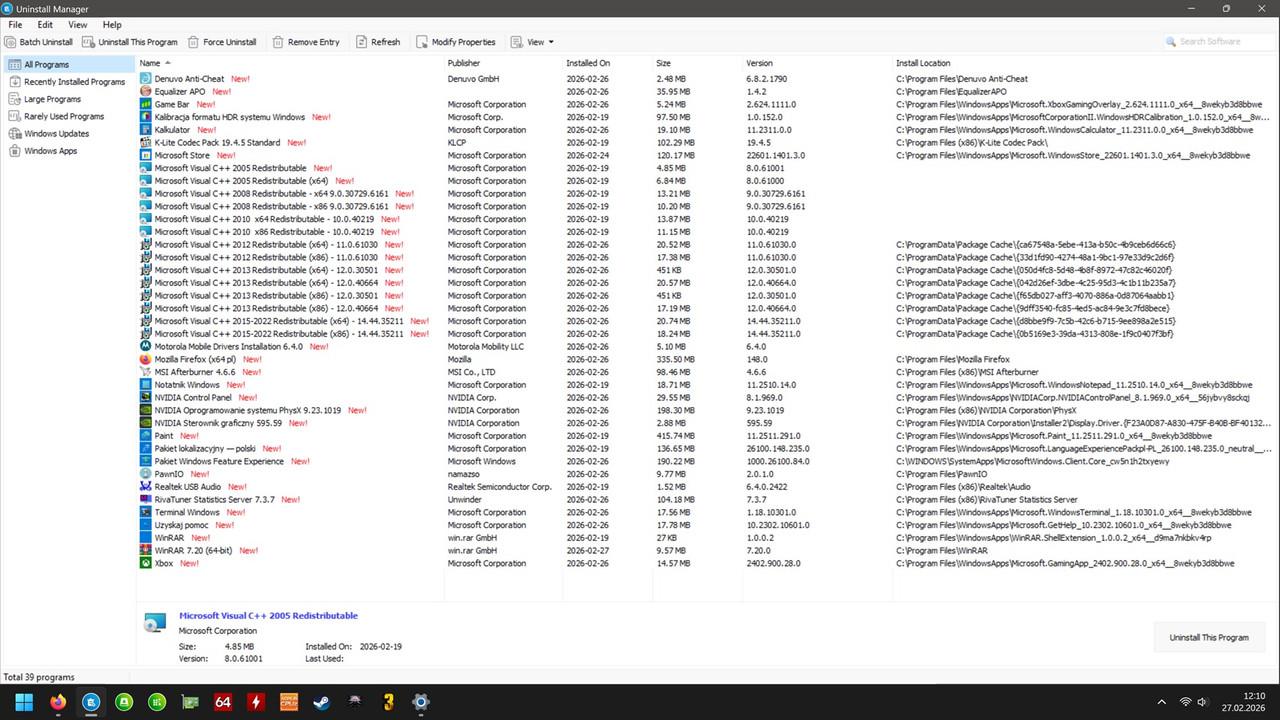Select Windows Apps category
1280x720 pixels.
pyautogui.click(x=68, y=151)
